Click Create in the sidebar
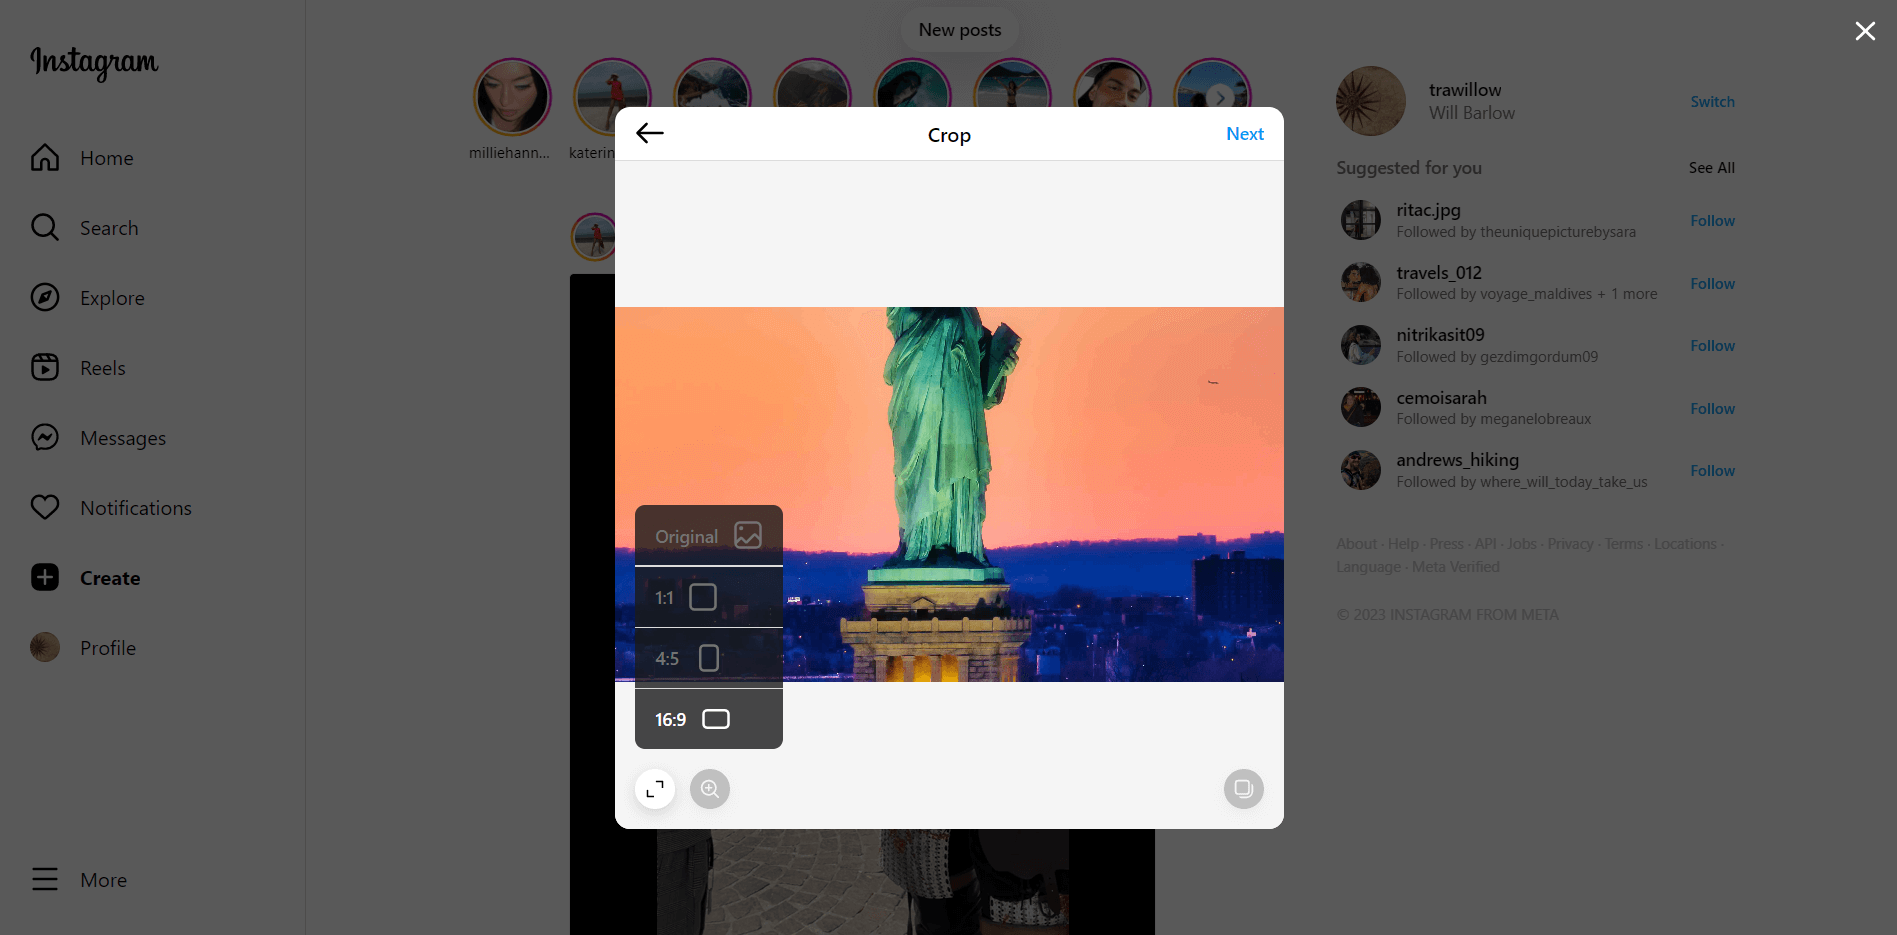 85,578
